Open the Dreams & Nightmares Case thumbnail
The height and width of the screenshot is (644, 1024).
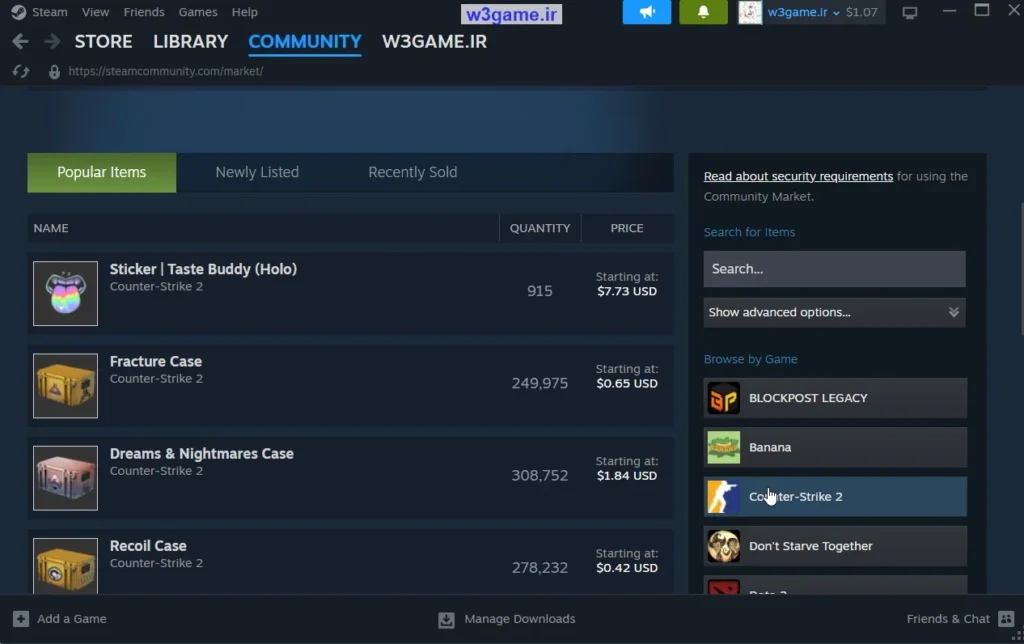(x=65, y=478)
